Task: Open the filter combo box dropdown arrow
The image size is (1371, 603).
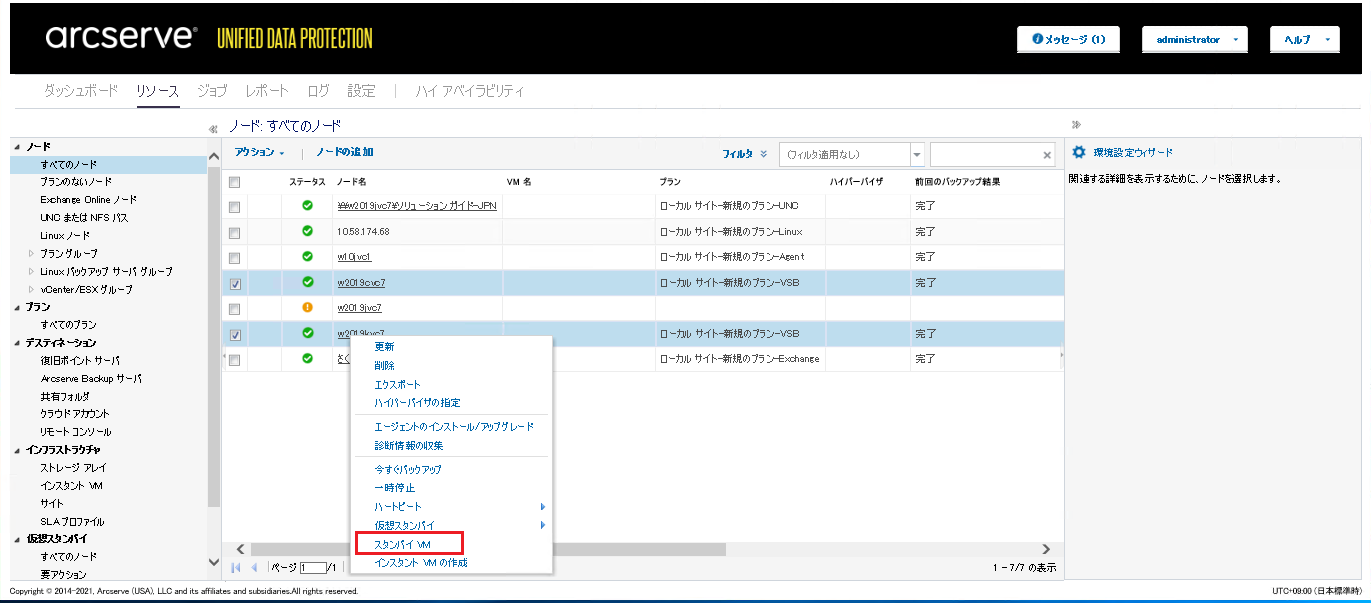Action: 917,155
